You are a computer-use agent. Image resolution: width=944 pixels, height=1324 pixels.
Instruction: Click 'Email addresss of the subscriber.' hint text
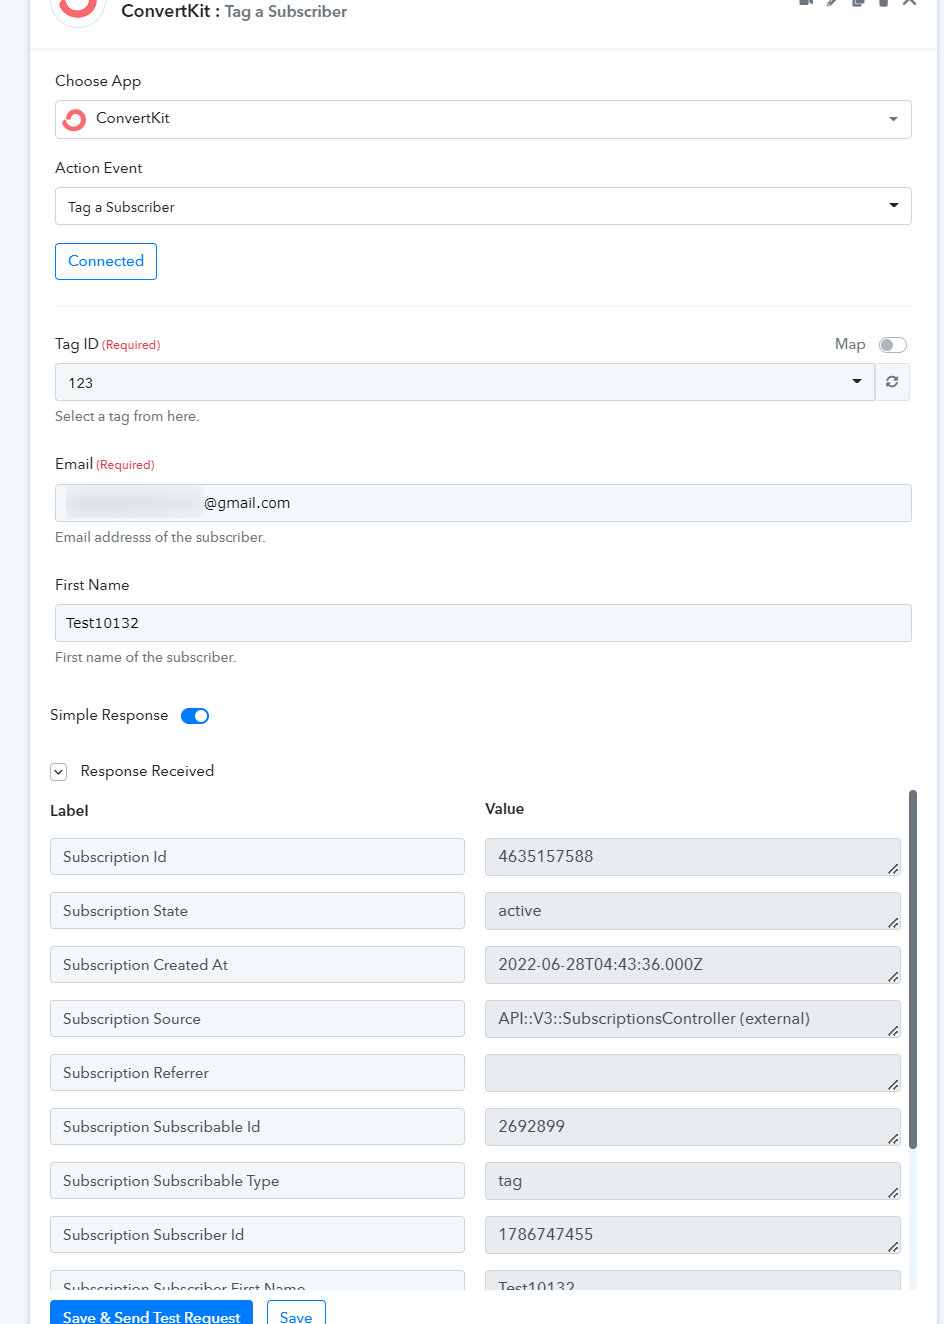pos(160,537)
